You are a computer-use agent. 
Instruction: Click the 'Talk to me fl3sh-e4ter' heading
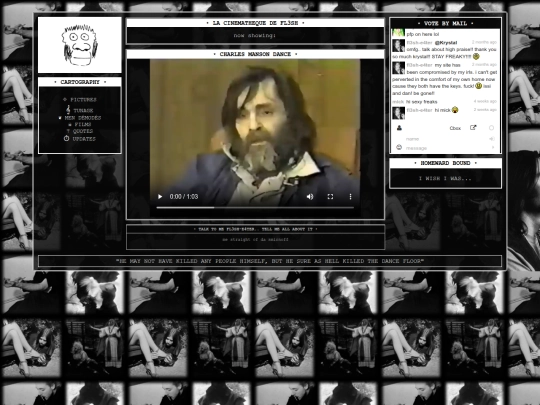[255, 229]
